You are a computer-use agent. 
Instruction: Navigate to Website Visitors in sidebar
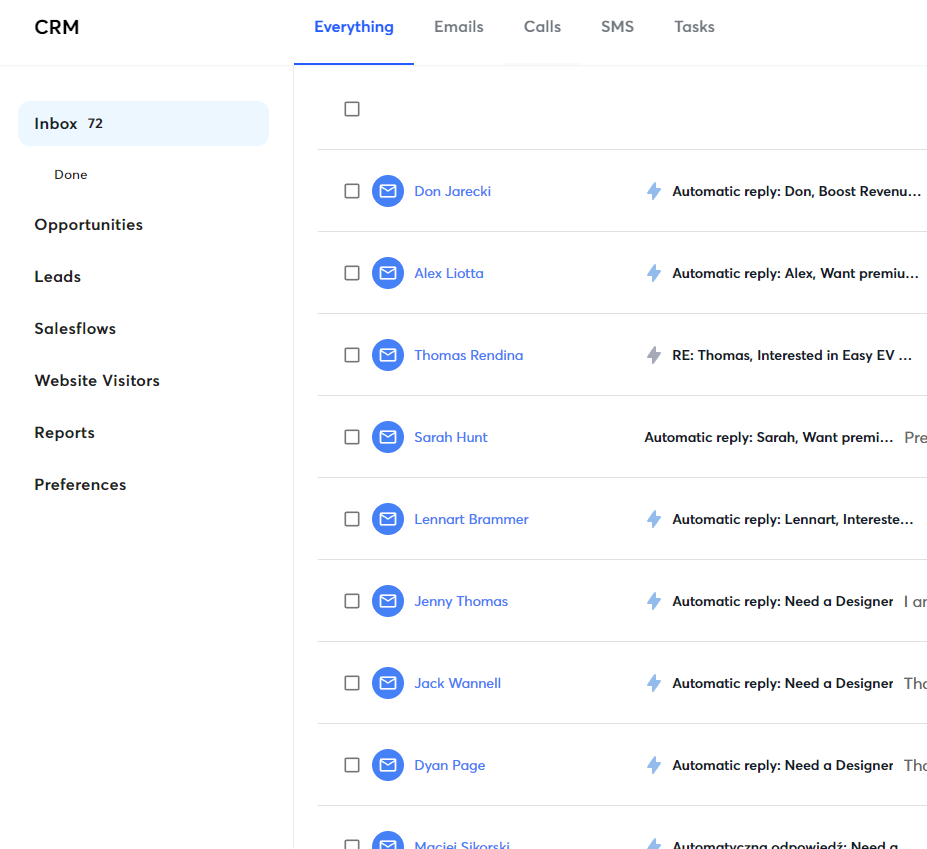click(97, 381)
